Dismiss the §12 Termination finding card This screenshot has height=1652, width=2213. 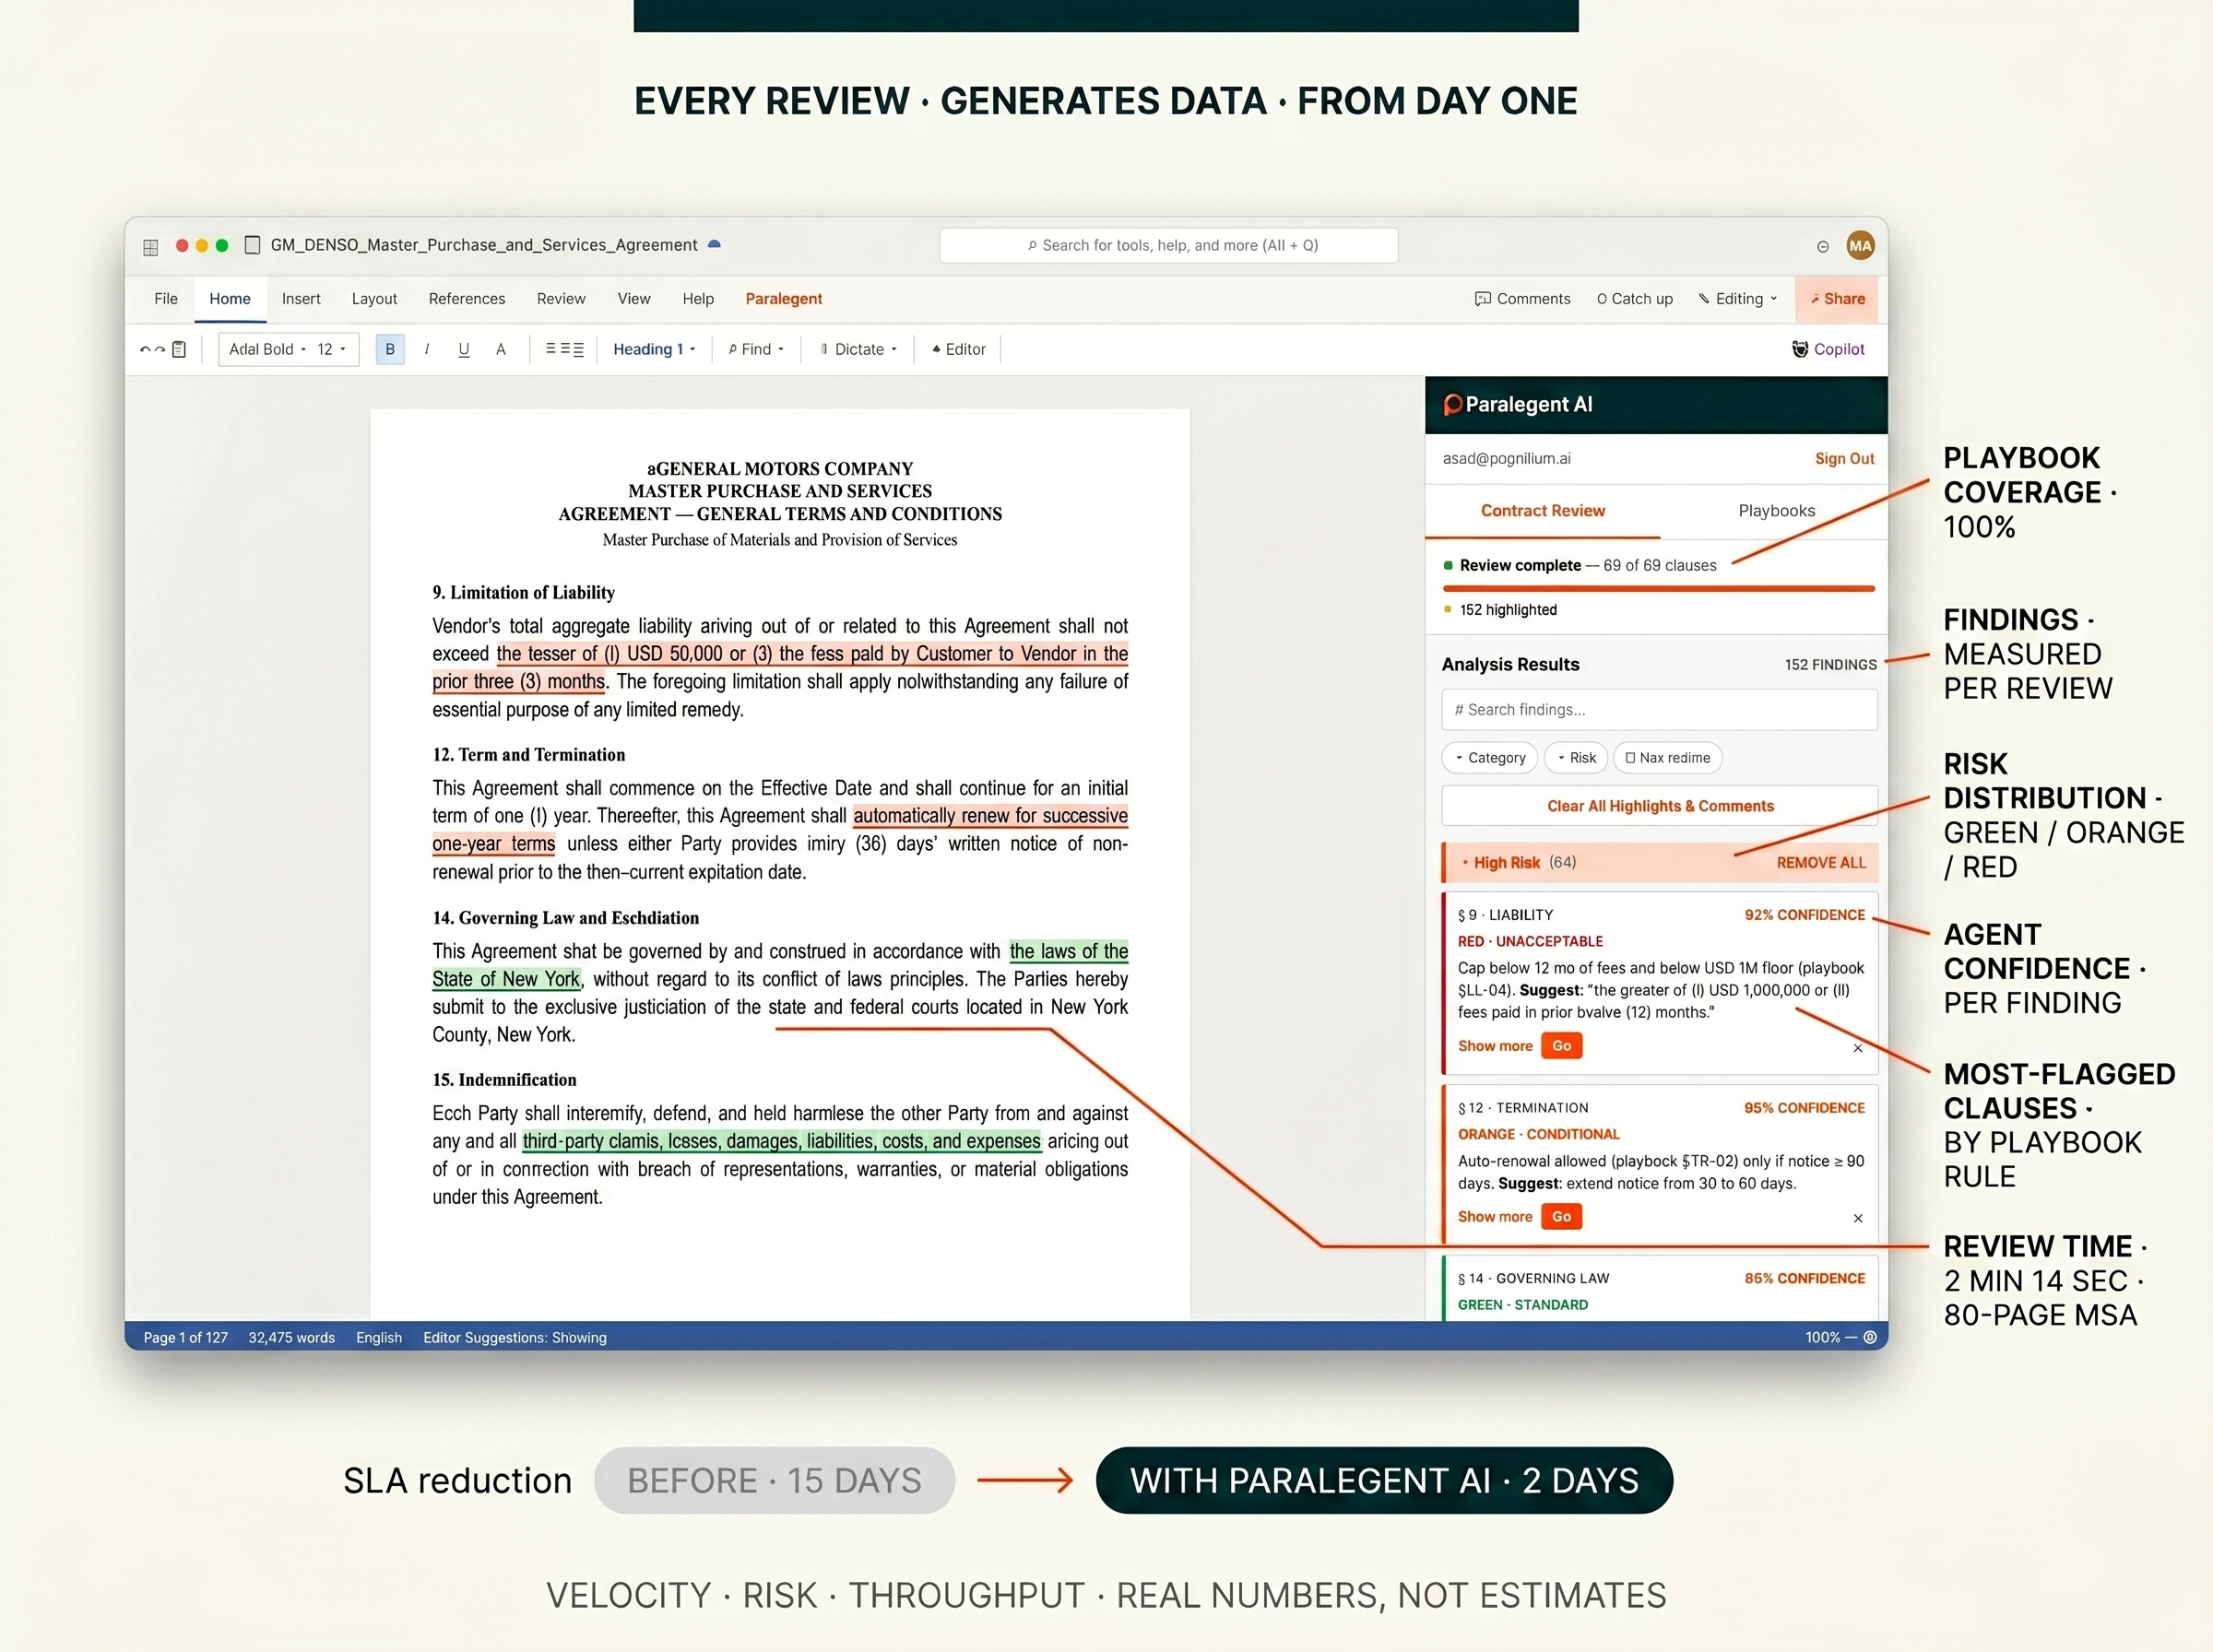(x=1858, y=1218)
